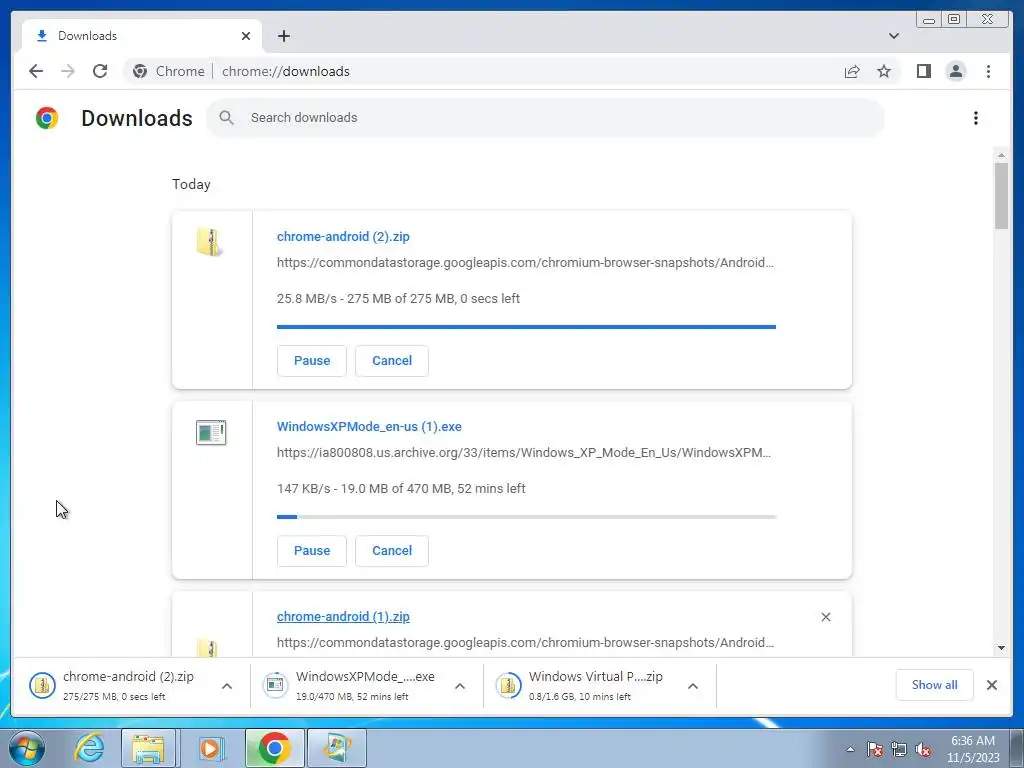Open the profile avatar menu
Screen dimensions: 1024x768
[x=955, y=71]
